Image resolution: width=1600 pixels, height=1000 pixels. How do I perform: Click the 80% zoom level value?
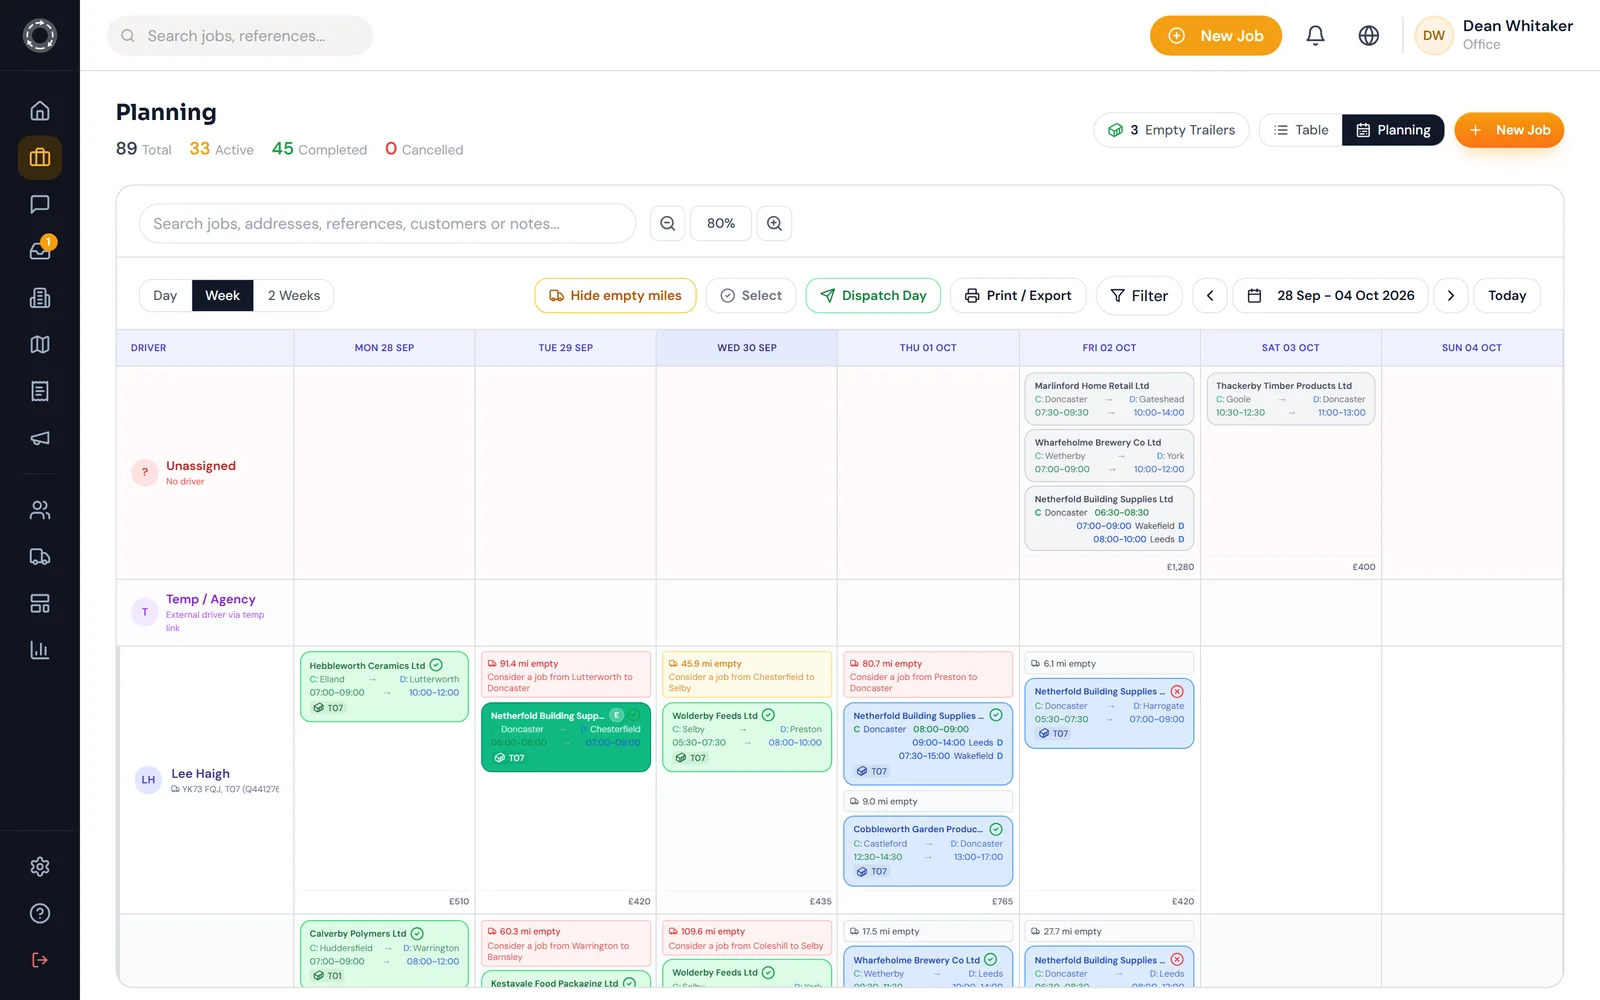coord(721,223)
